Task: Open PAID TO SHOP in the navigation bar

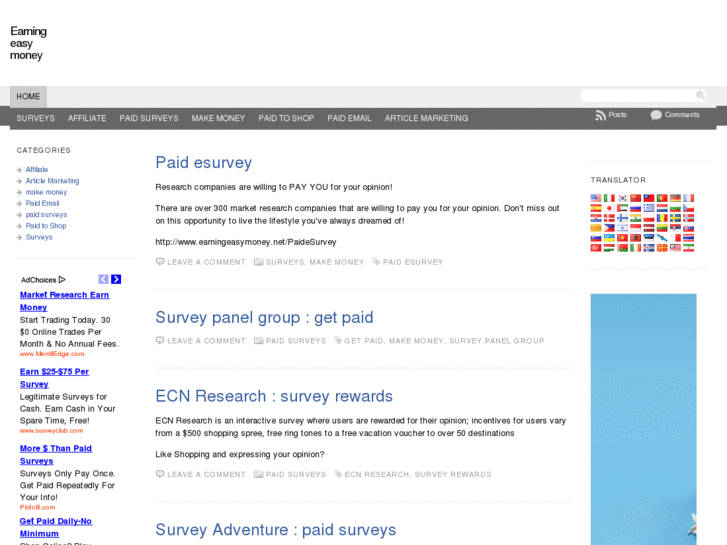Action: point(286,118)
